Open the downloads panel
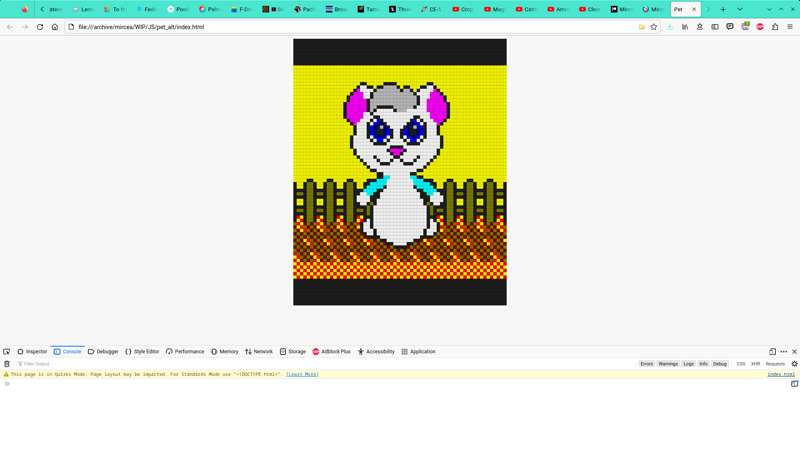Screen dimensions: 800x450 pyautogui.click(x=670, y=27)
